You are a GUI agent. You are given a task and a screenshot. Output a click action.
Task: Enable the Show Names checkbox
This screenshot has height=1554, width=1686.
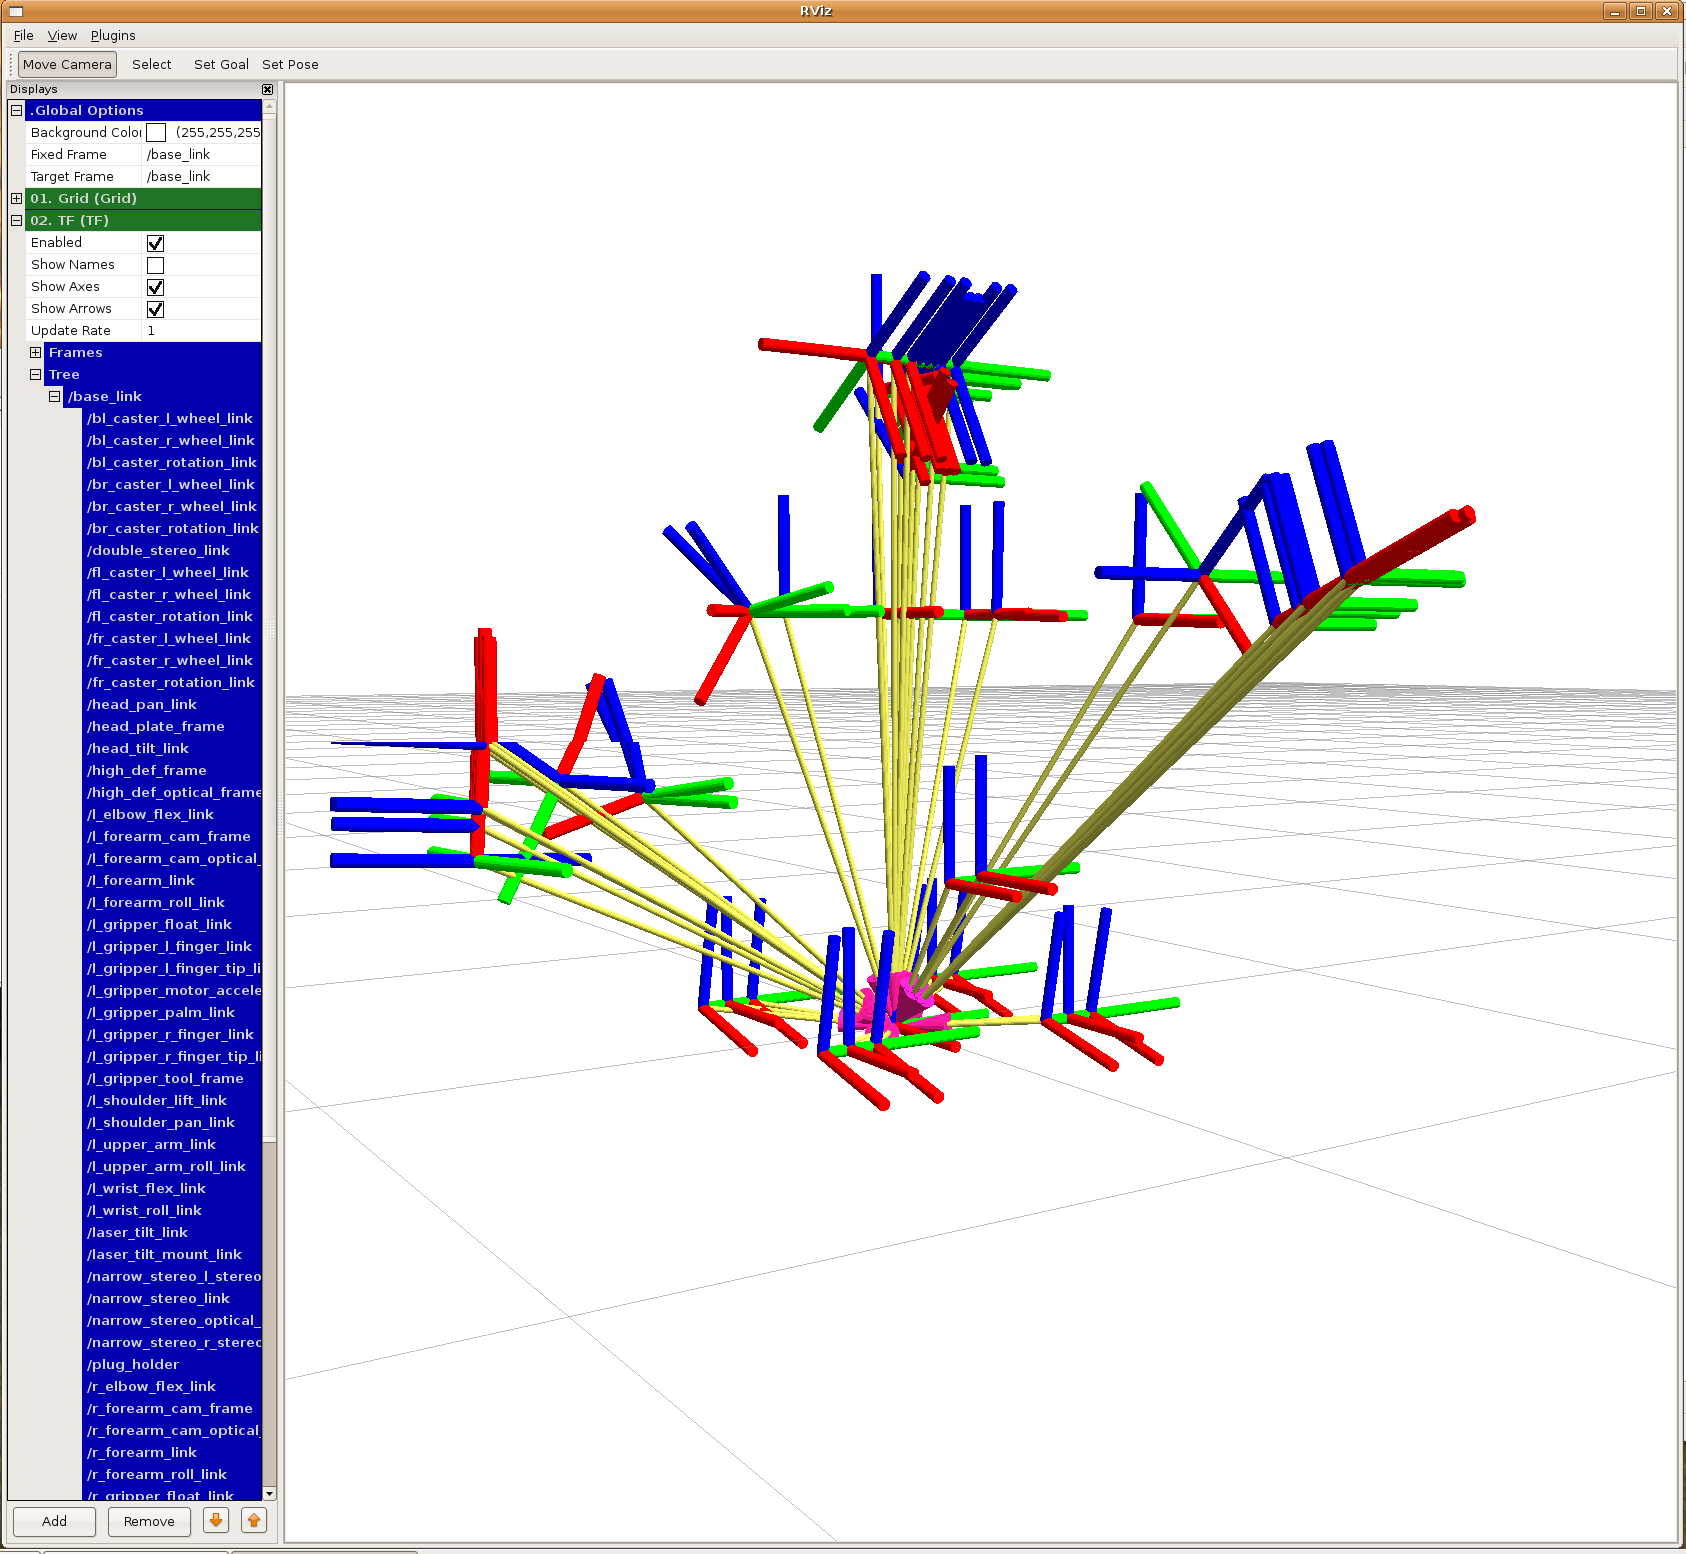(x=156, y=265)
